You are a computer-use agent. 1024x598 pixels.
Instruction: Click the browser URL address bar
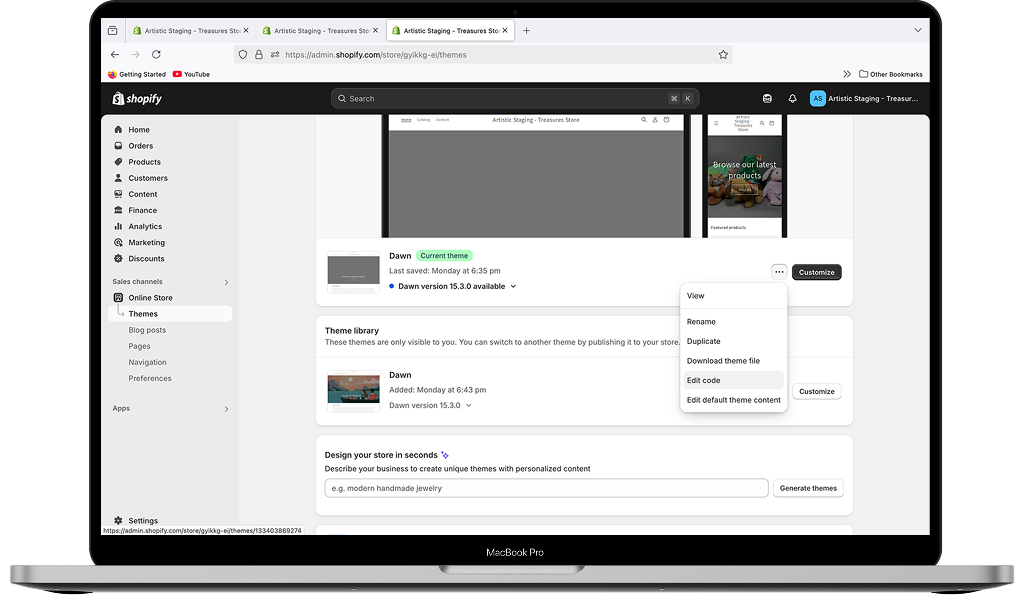pyautogui.click(x=483, y=55)
